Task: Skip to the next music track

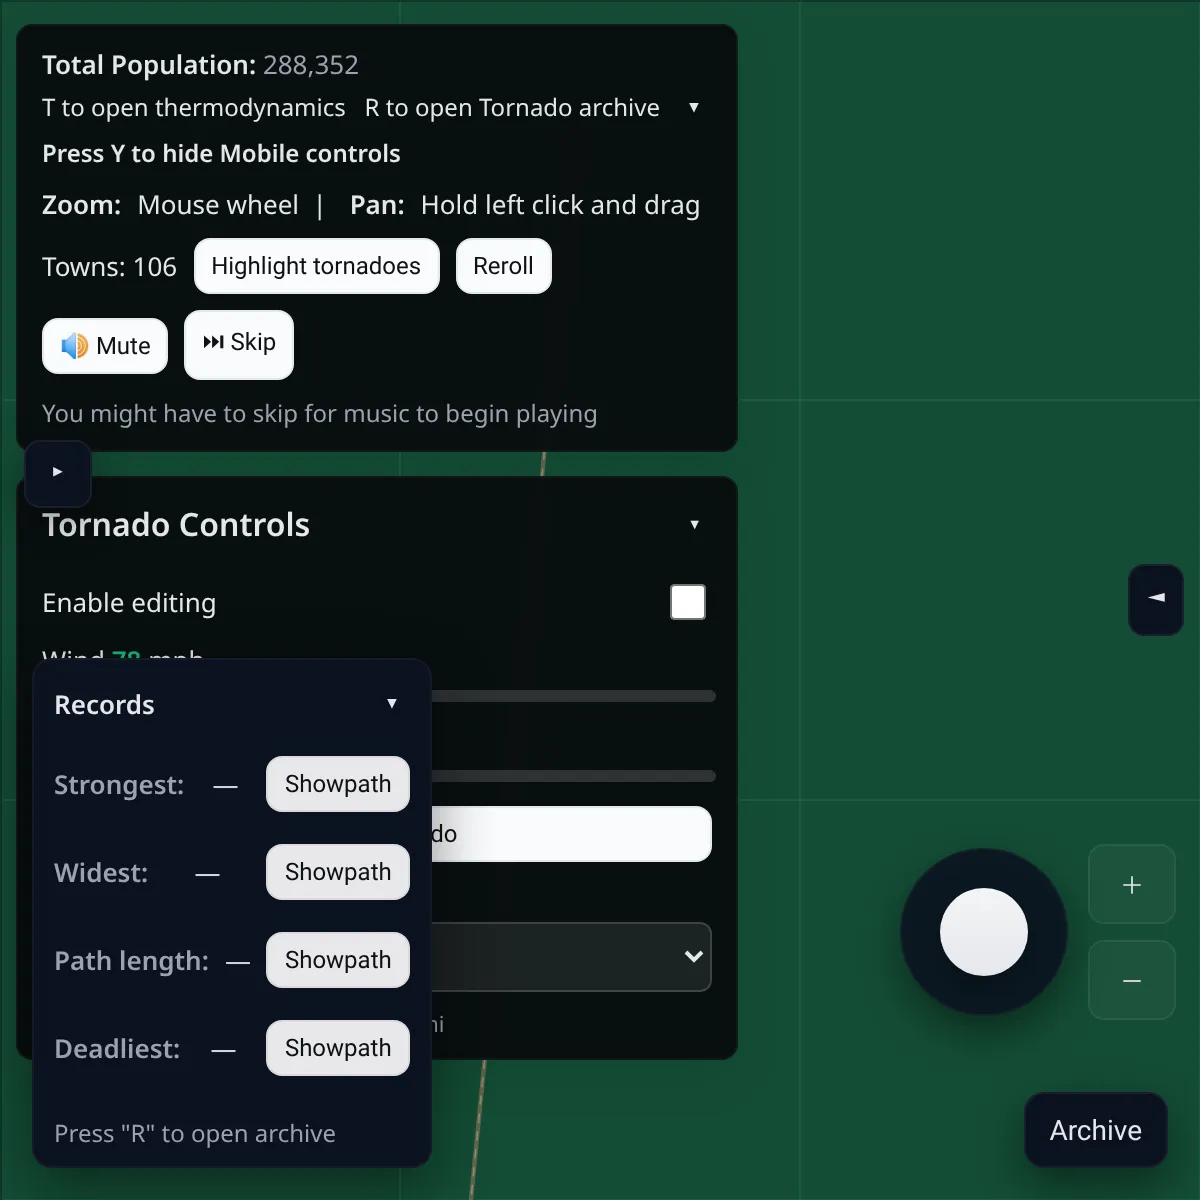Action: pos(239,345)
